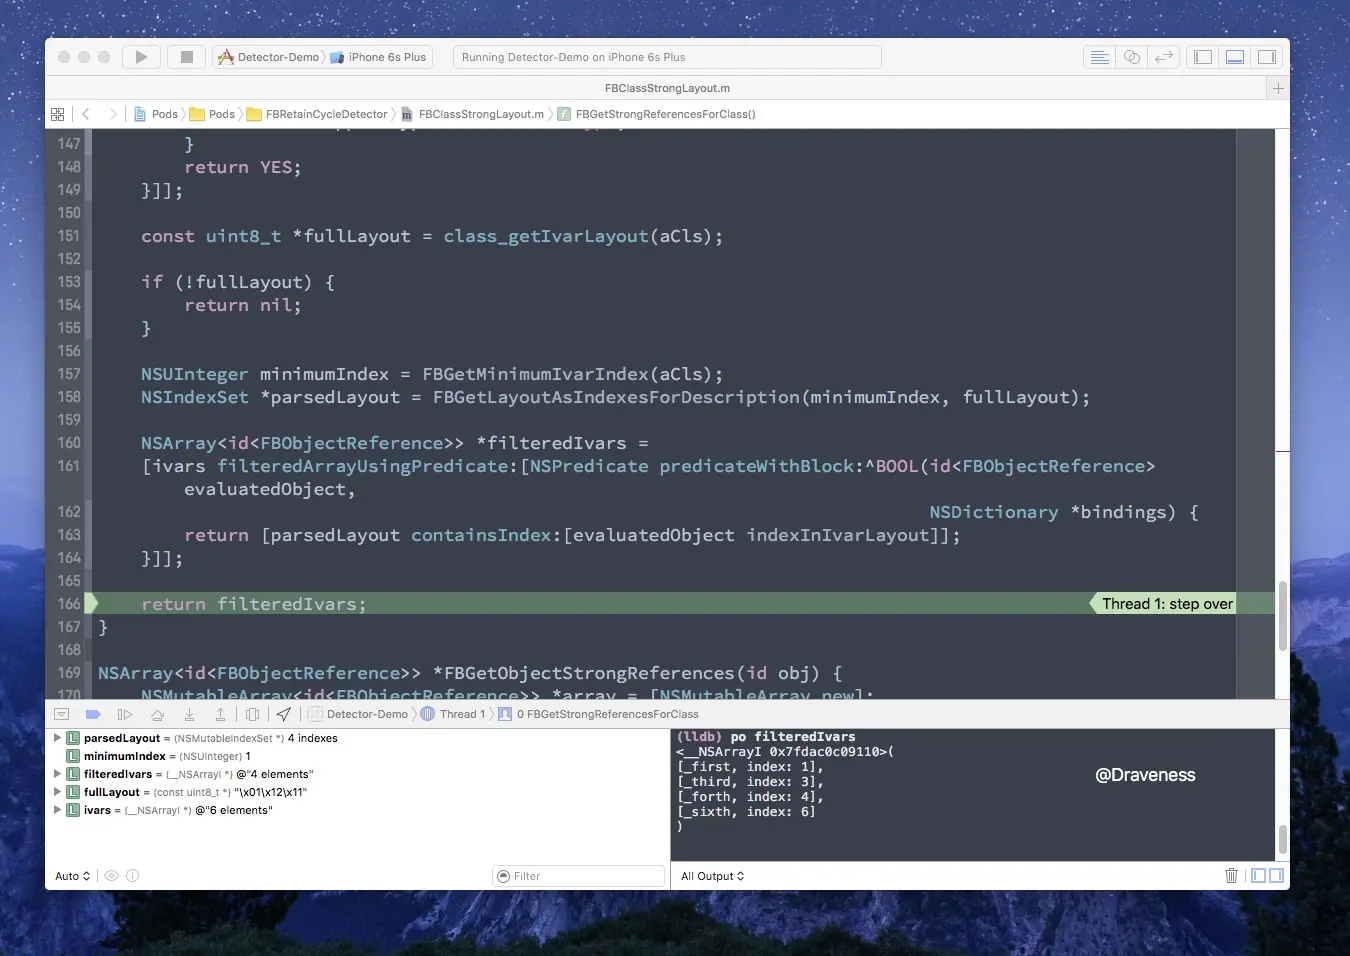Open the Pods folder jump bar item
Viewport: 1350px width, 956px height.
point(213,114)
